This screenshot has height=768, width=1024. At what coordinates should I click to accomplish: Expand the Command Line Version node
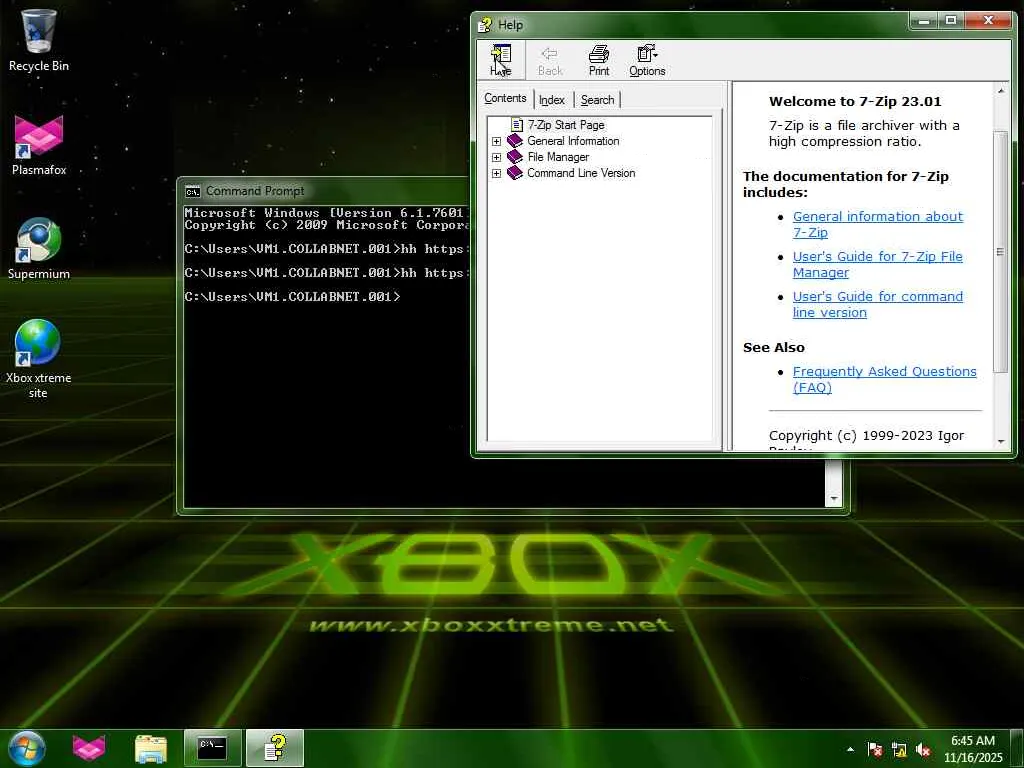coord(496,173)
